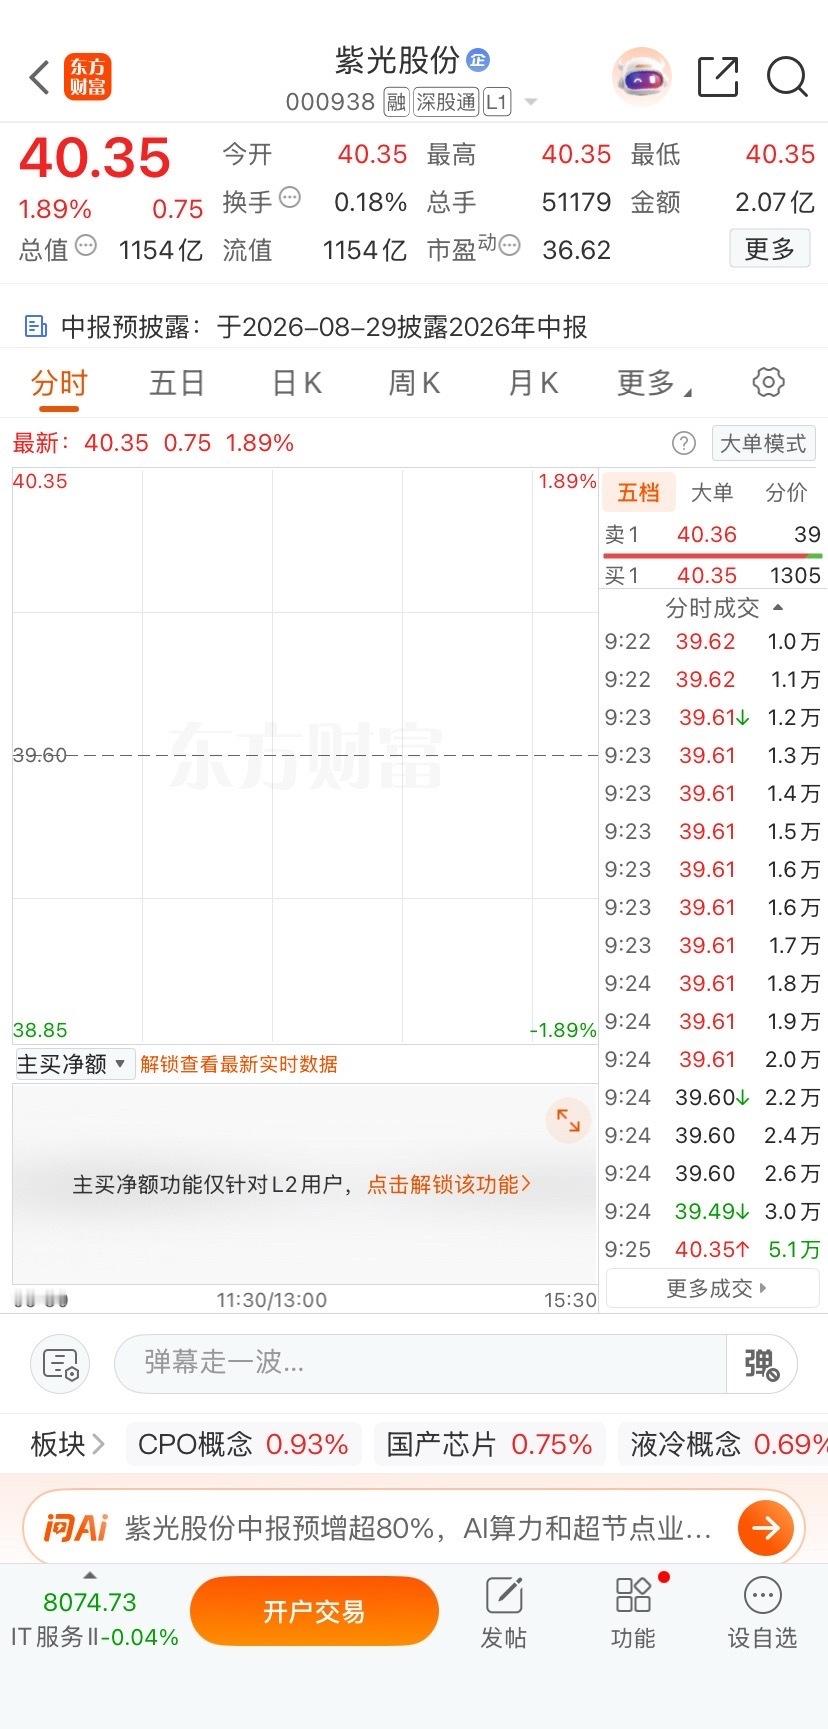Tap the 深股通 tag
The image size is (828, 1729).
pos(446,102)
